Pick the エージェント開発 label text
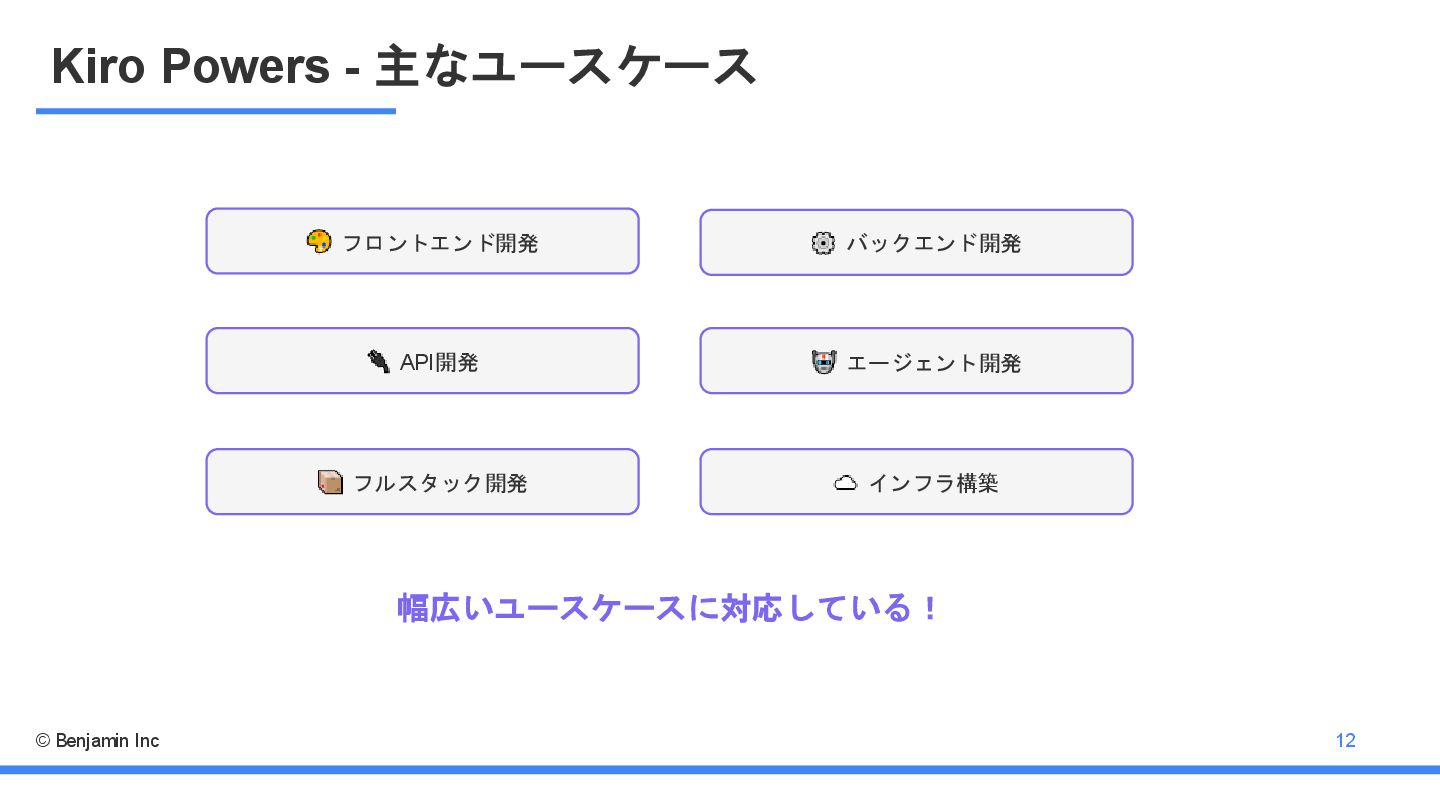 coord(933,363)
